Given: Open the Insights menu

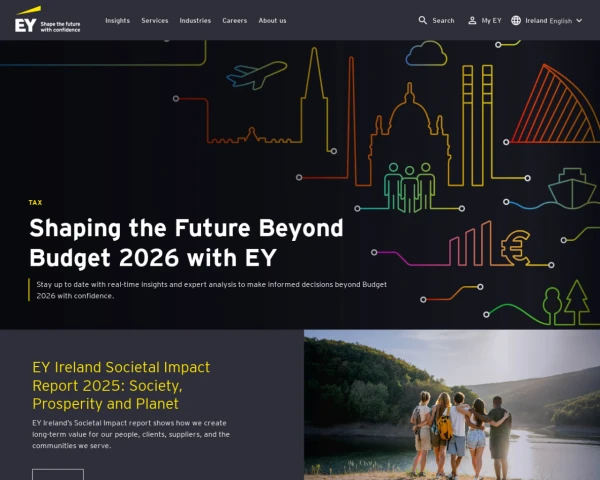Looking at the screenshot, I should (x=117, y=21).
